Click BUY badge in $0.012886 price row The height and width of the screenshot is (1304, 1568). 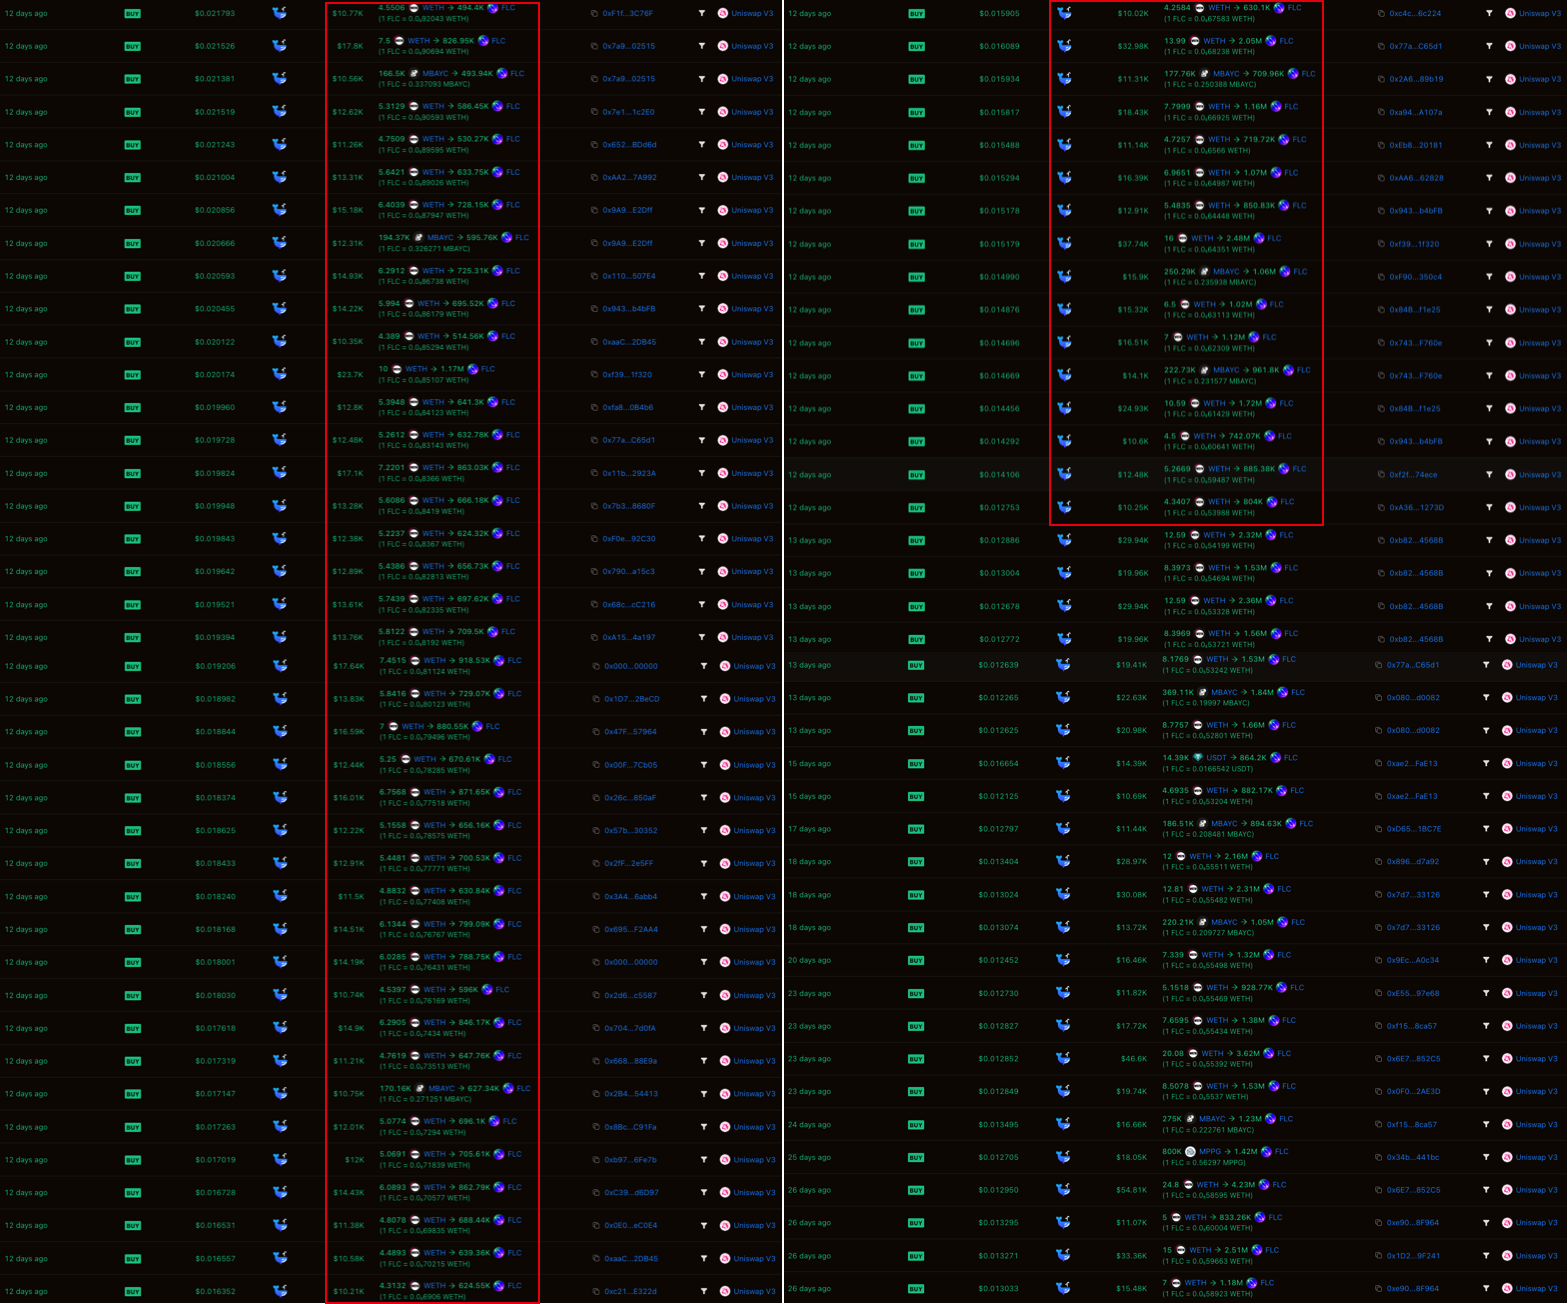click(916, 541)
